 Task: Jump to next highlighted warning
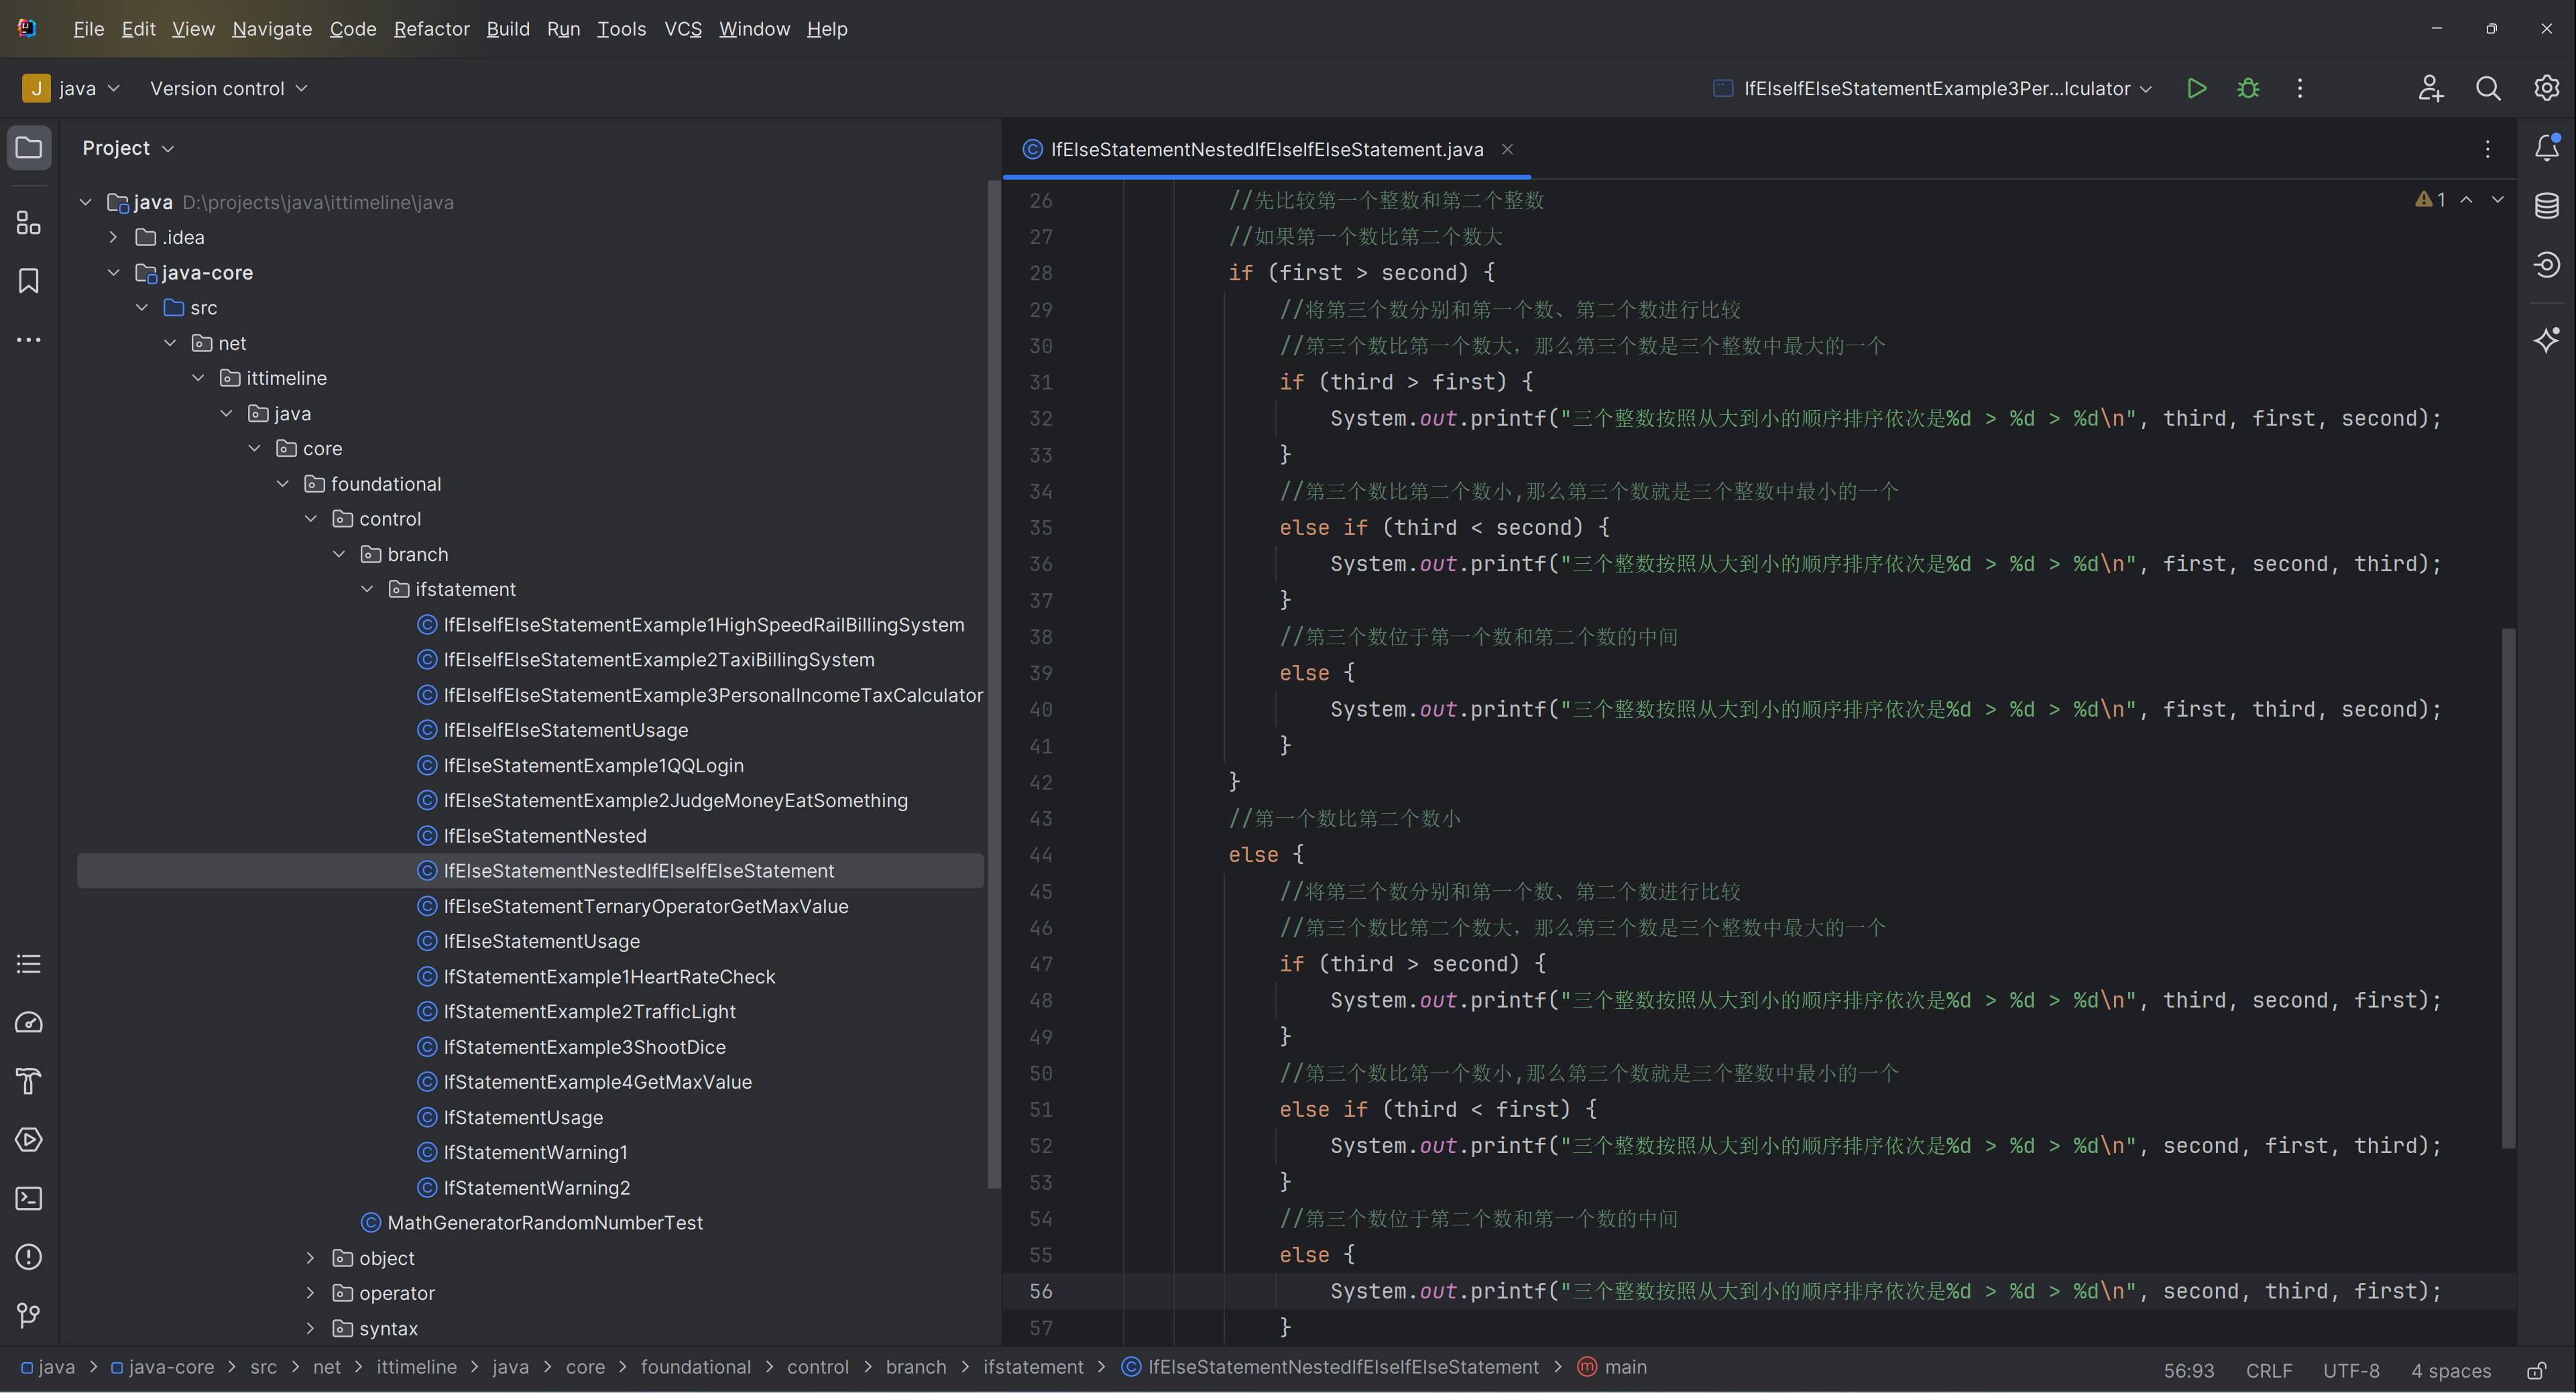(2498, 200)
